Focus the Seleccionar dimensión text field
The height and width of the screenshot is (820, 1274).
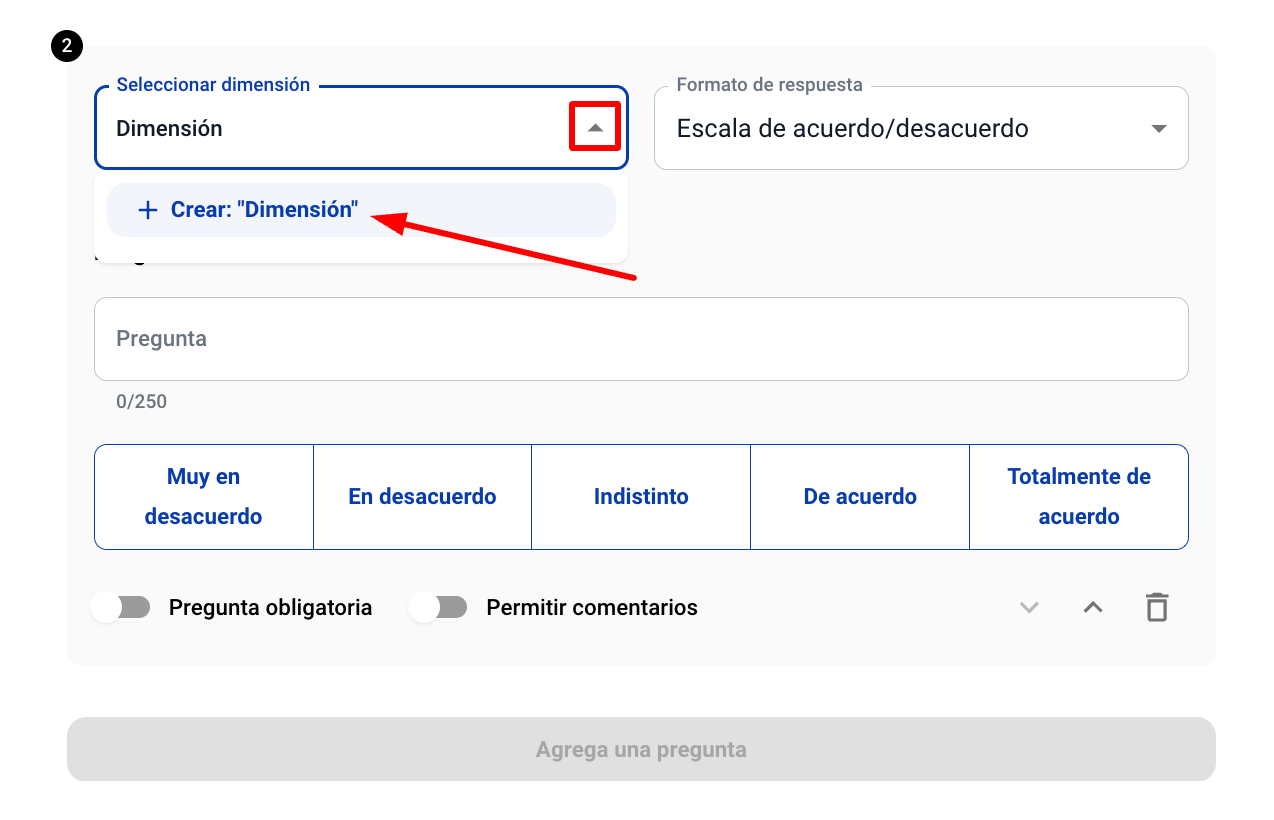coord(330,129)
